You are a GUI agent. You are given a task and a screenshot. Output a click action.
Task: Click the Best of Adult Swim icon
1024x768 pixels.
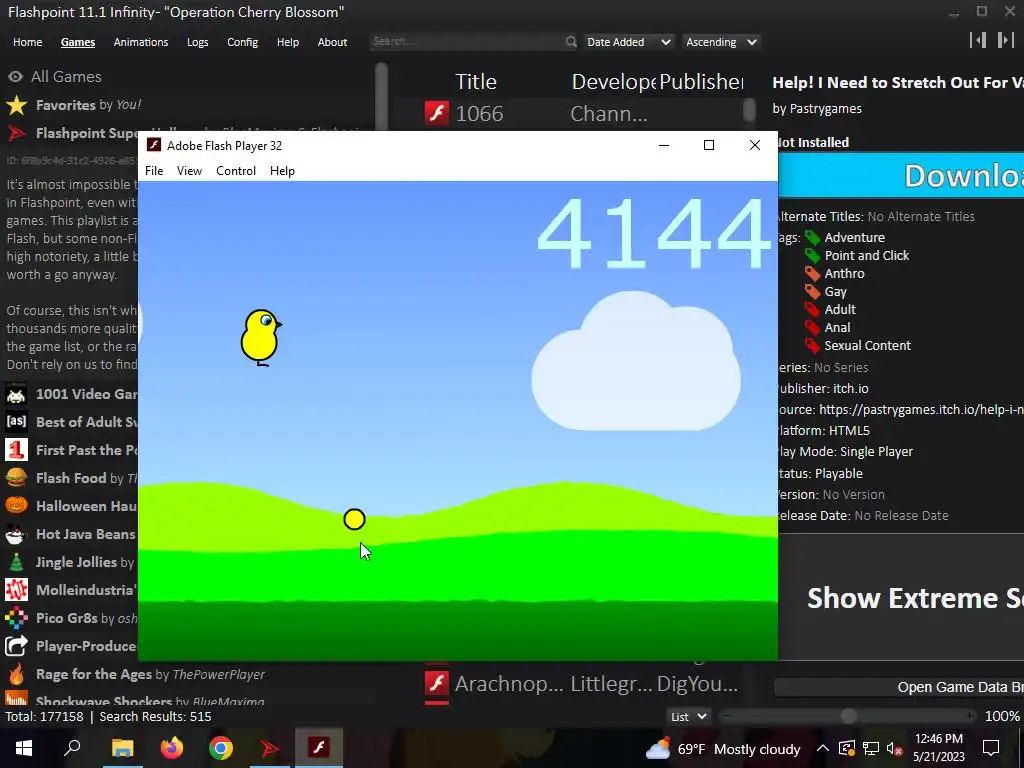pyautogui.click(x=16, y=421)
